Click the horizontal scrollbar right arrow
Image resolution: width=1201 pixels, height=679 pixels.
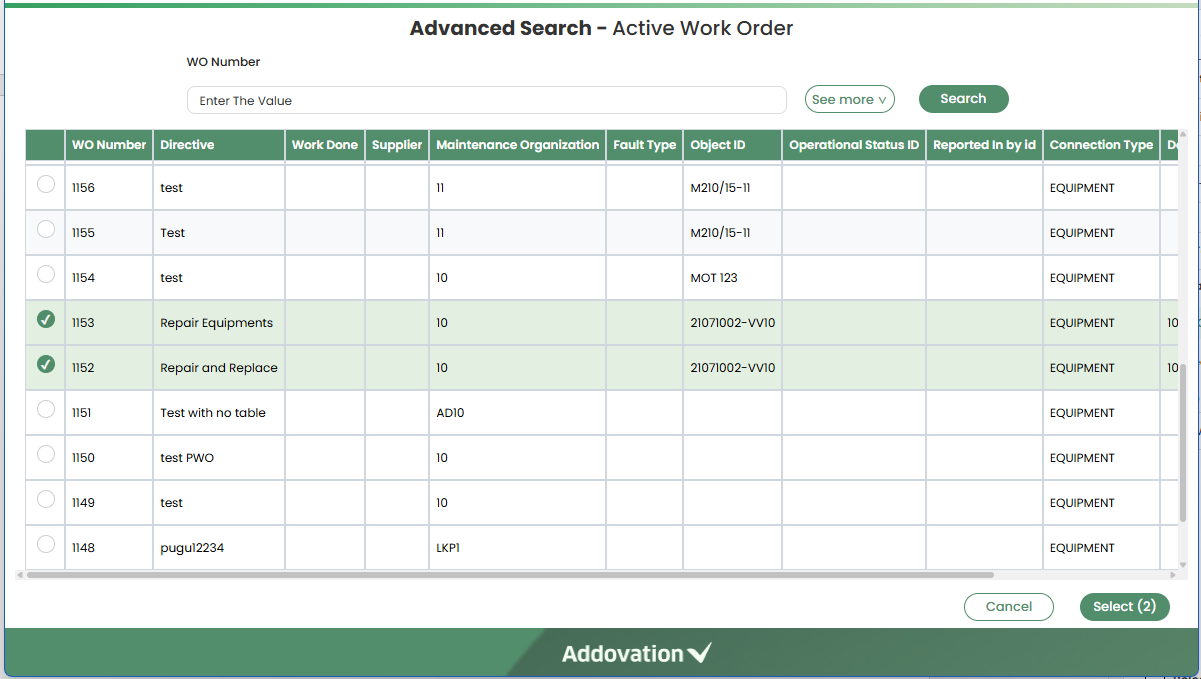[1173, 575]
